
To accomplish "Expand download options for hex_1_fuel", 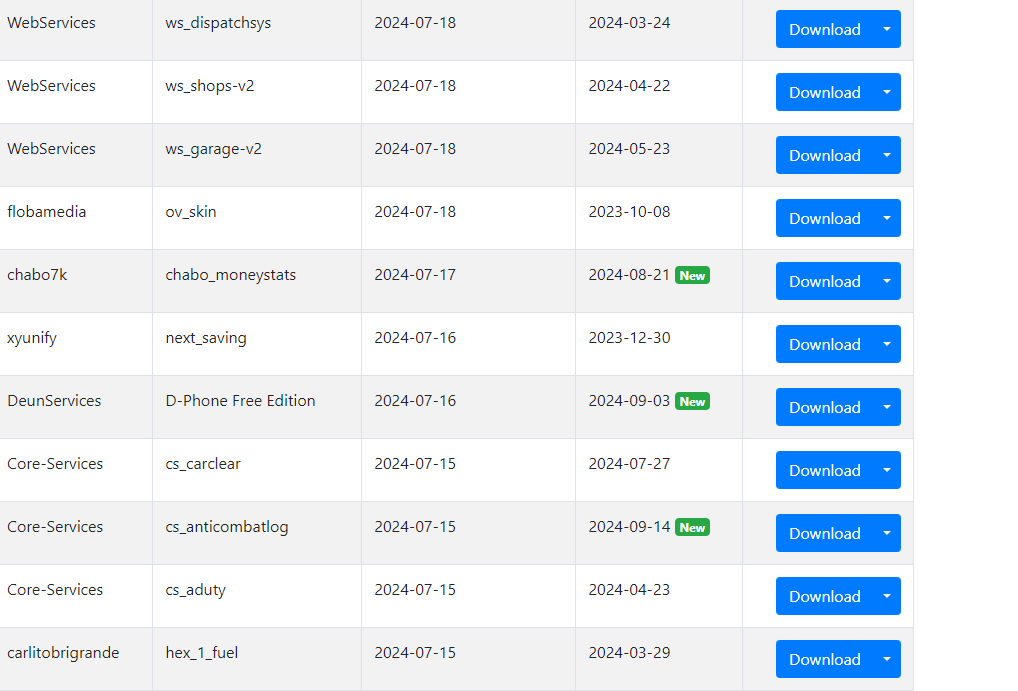I will pos(887,659).
